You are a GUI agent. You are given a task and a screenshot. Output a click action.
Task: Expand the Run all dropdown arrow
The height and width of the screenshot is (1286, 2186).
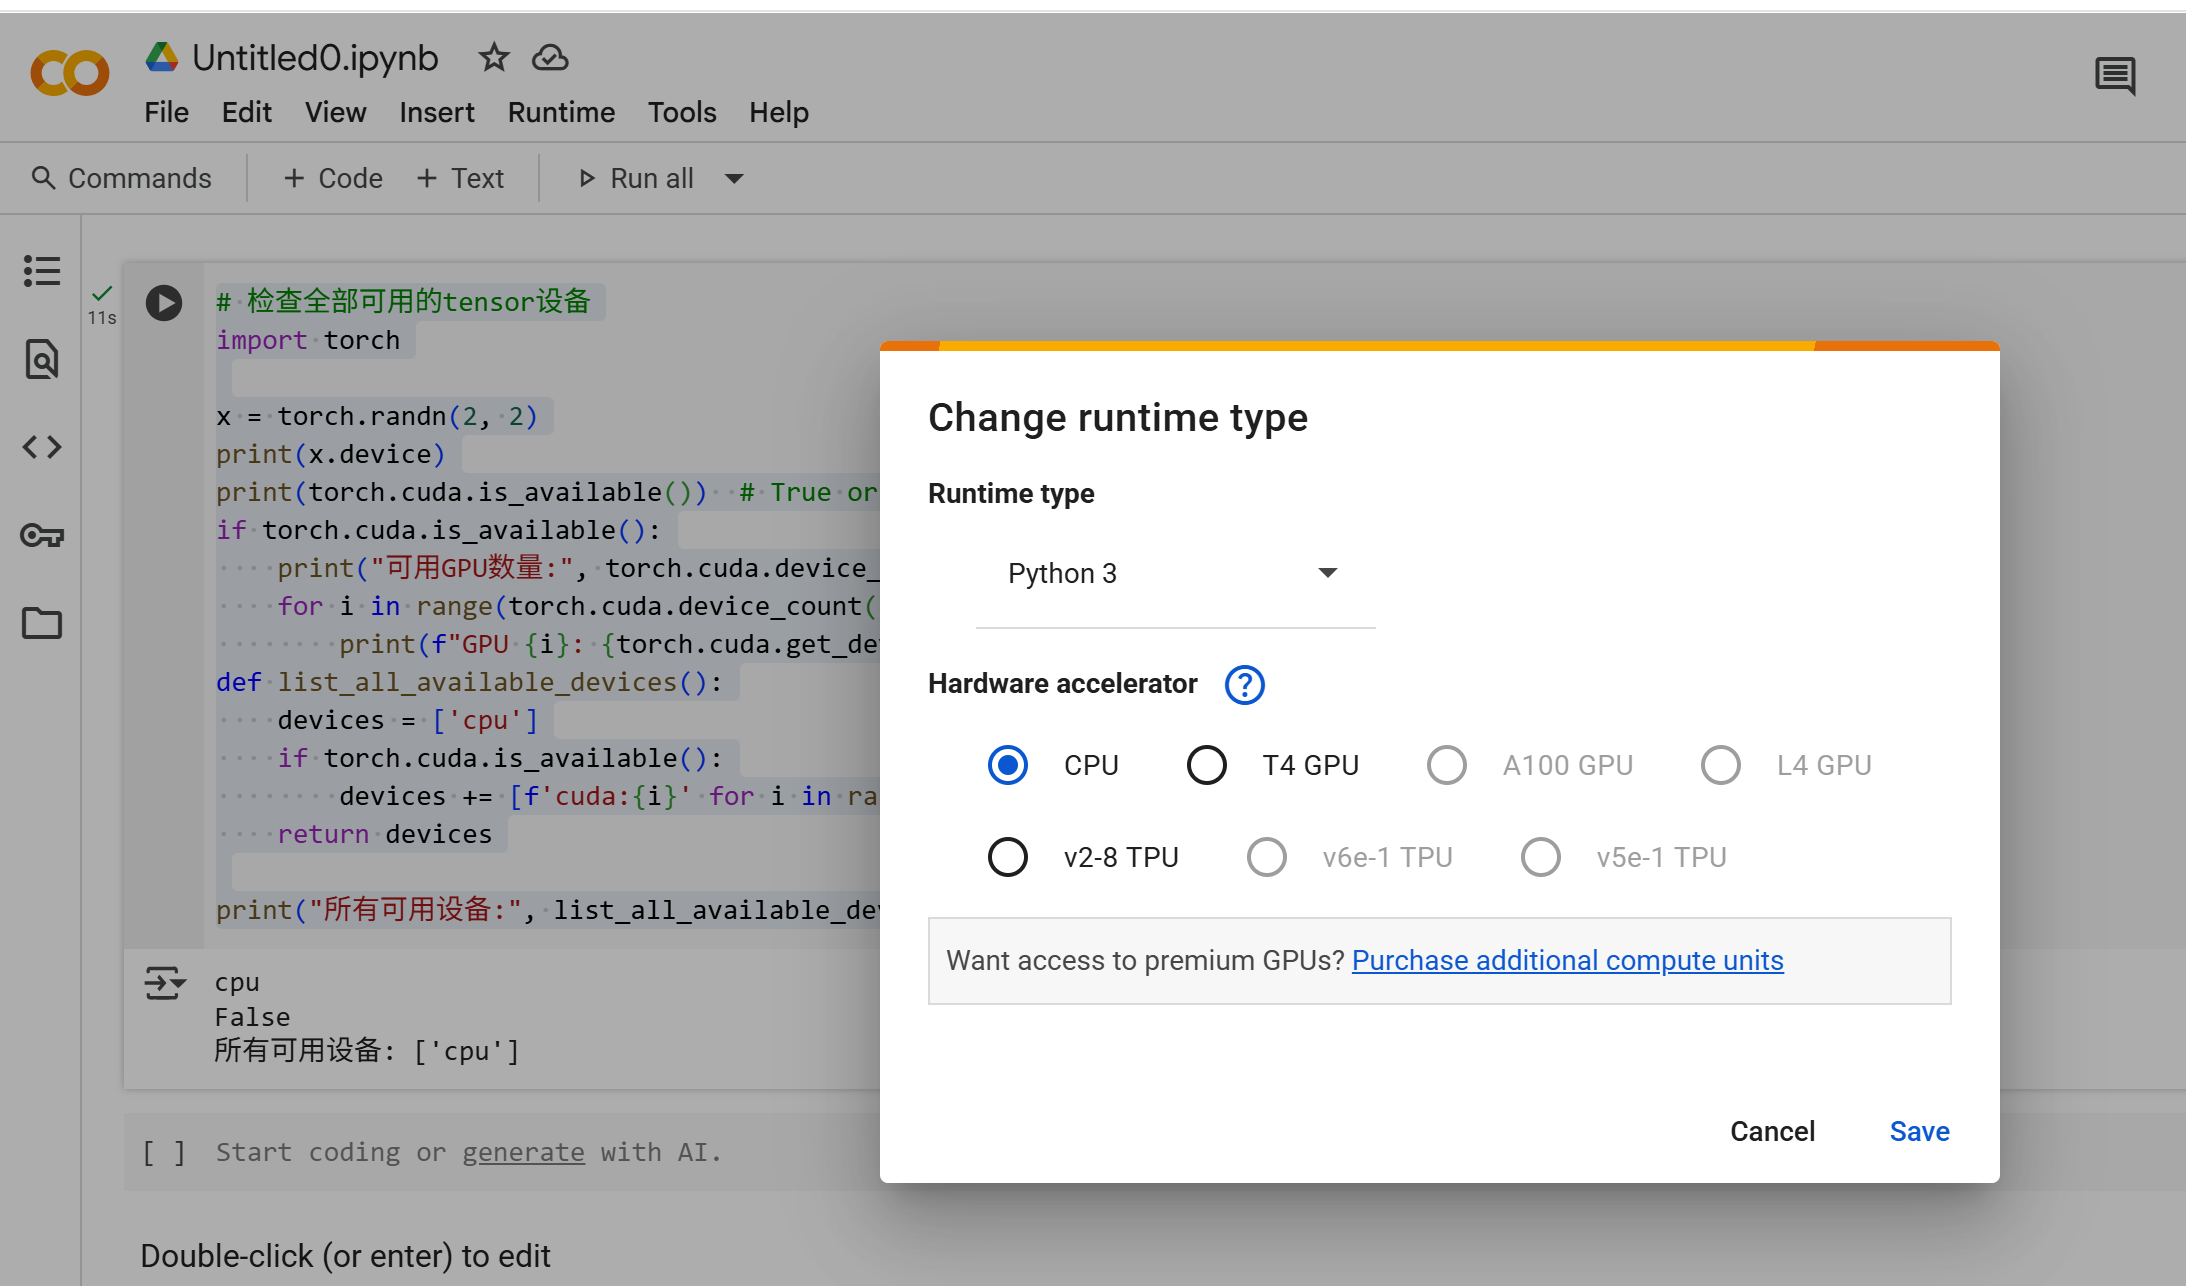click(x=734, y=179)
